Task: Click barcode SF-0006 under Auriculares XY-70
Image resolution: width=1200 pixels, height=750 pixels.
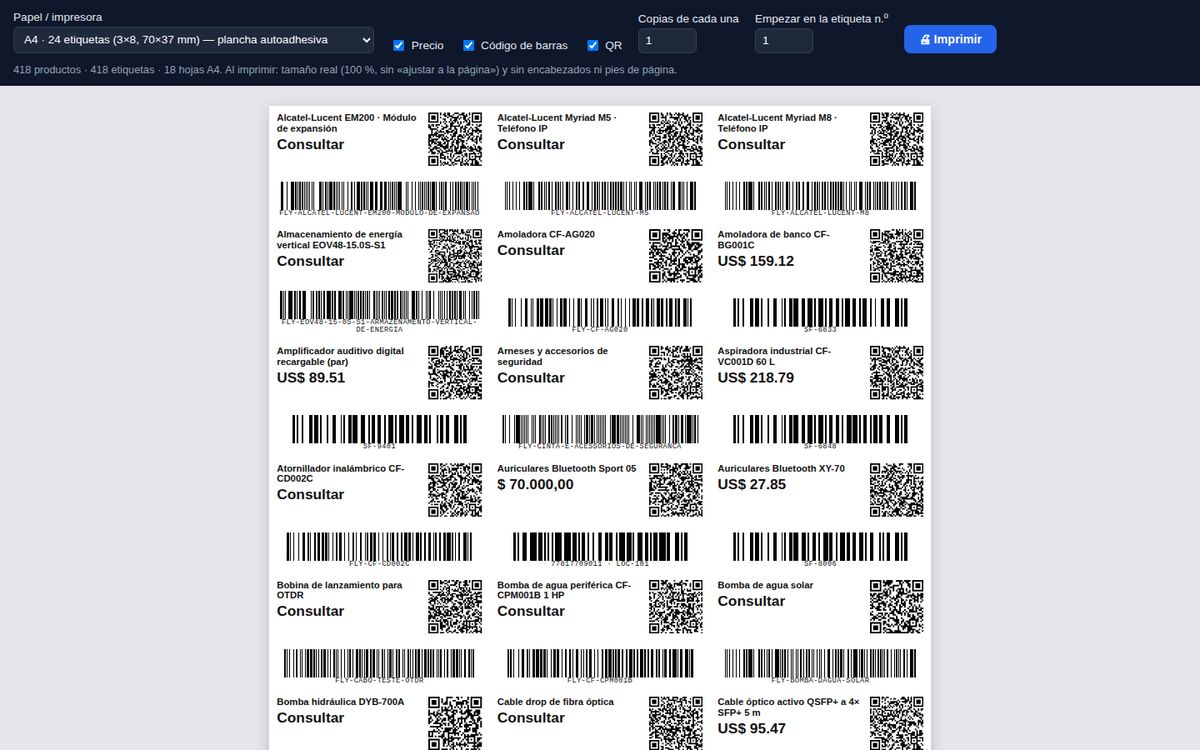Action: 820,549
